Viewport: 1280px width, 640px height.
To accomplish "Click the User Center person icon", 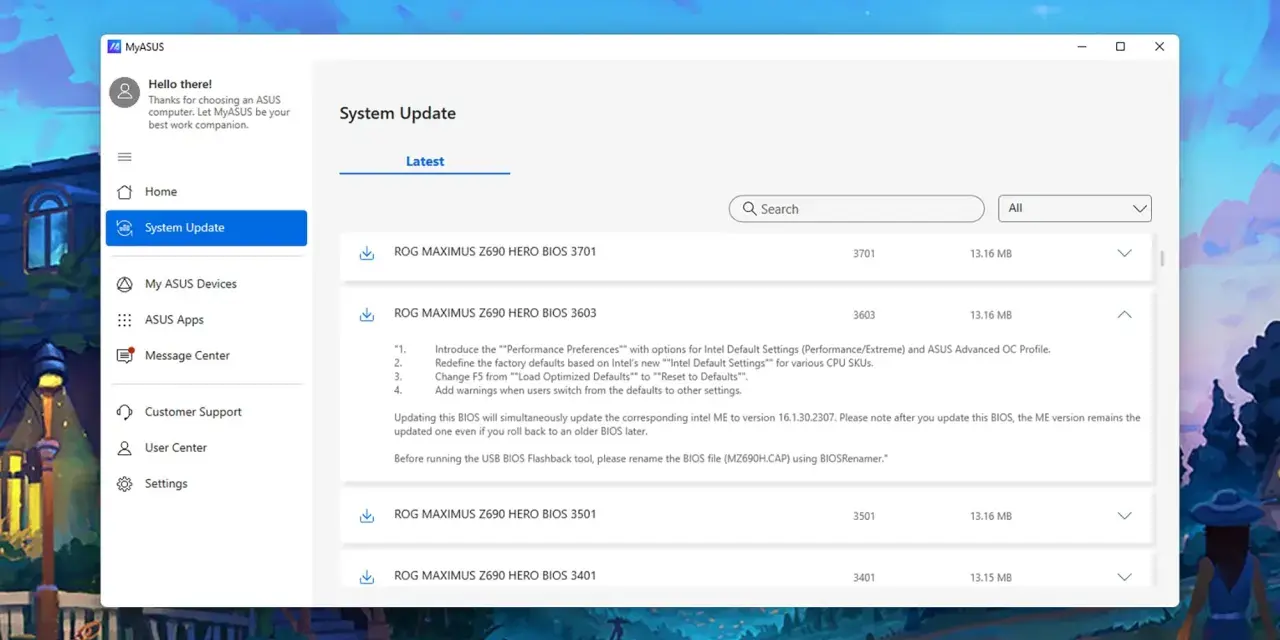I will [x=125, y=448].
